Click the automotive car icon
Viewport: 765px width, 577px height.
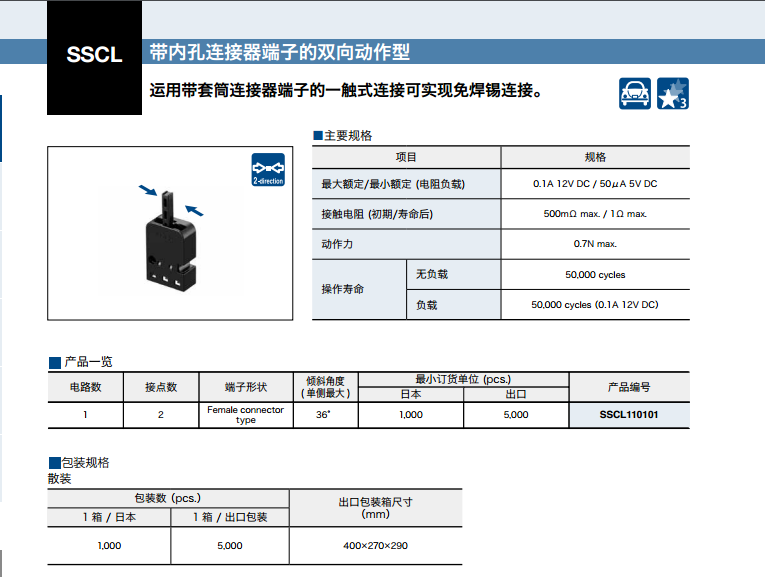pyautogui.click(x=634, y=93)
